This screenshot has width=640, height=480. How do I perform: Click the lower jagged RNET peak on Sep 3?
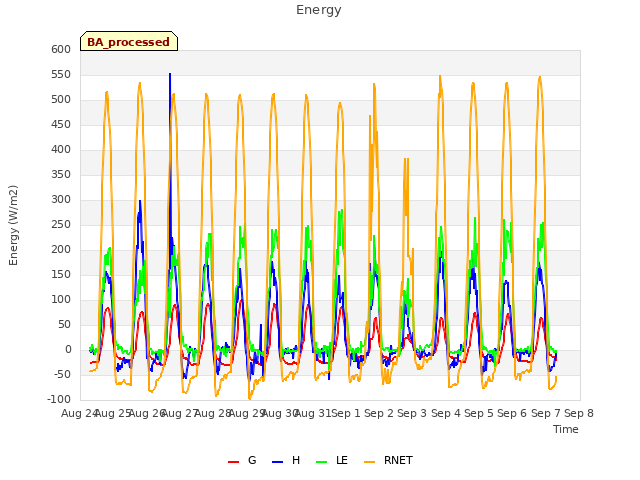pos(407,159)
